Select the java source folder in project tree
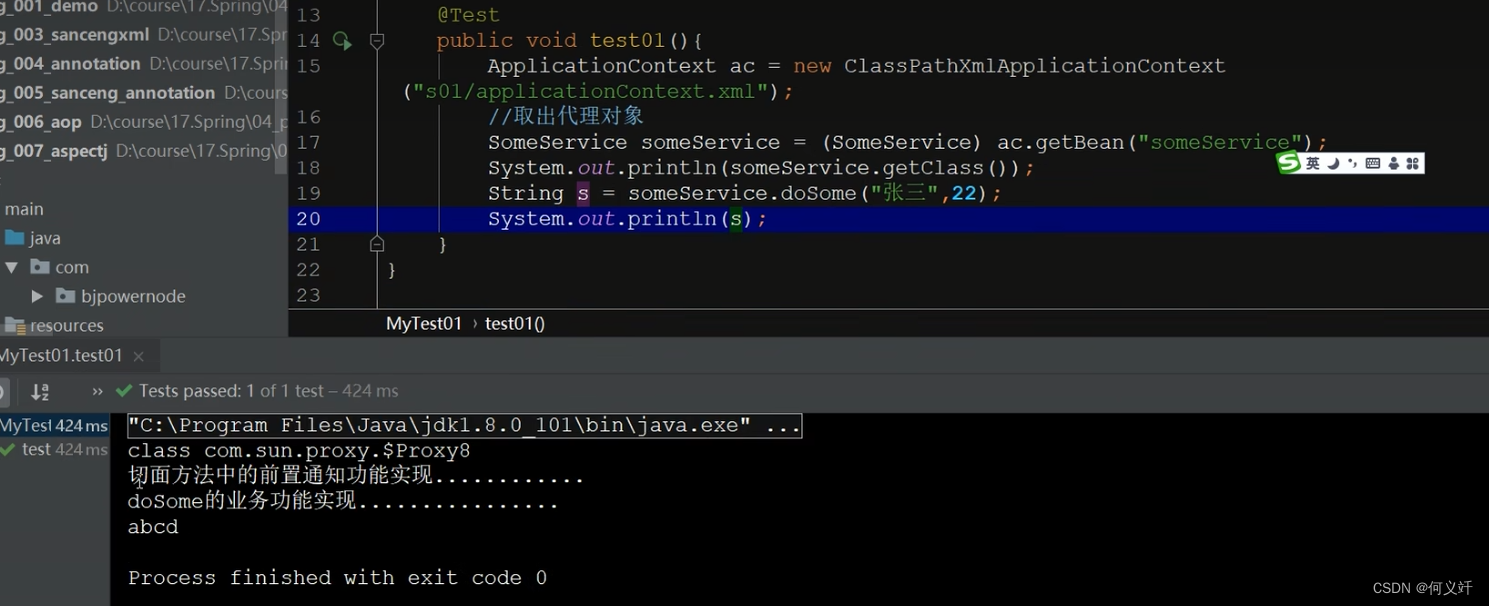 tap(33, 238)
